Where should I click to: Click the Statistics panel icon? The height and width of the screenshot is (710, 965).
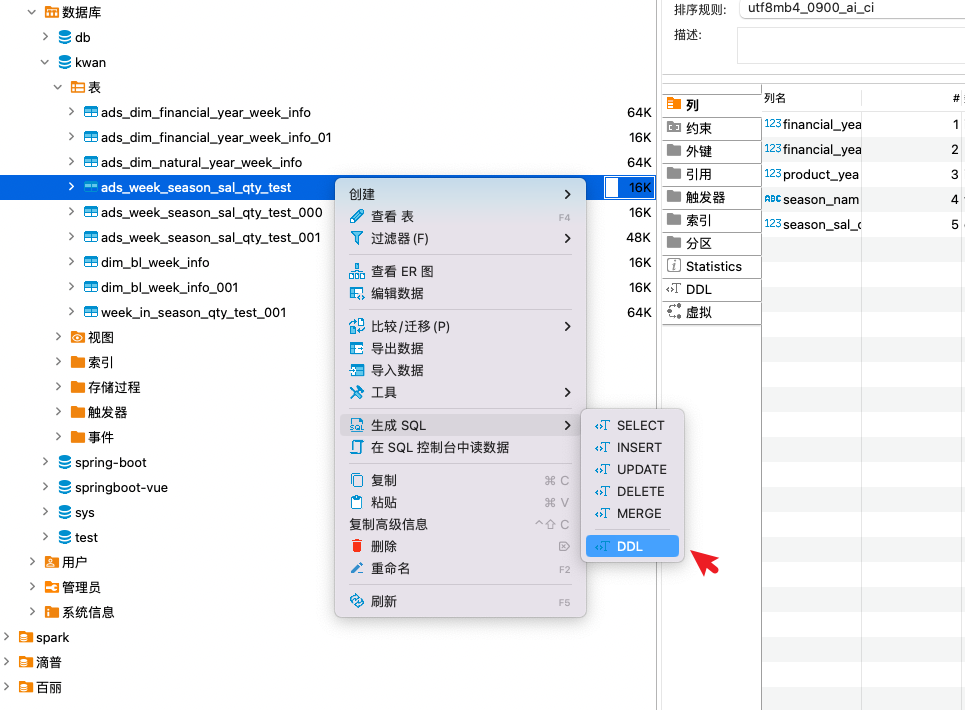point(711,266)
